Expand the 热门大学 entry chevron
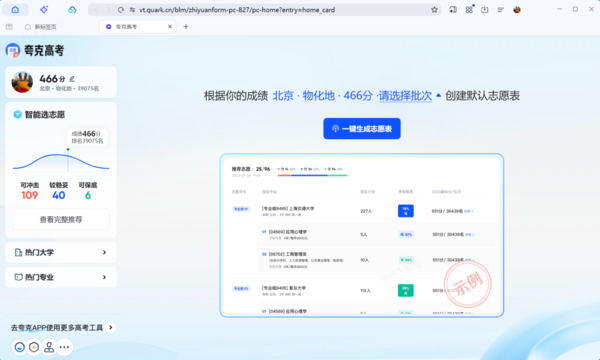The width and height of the screenshot is (600, 360). point(104,252)
